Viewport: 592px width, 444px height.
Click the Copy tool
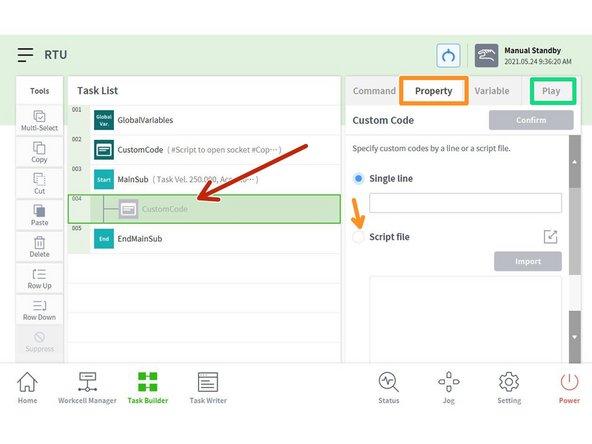[39, 152]
